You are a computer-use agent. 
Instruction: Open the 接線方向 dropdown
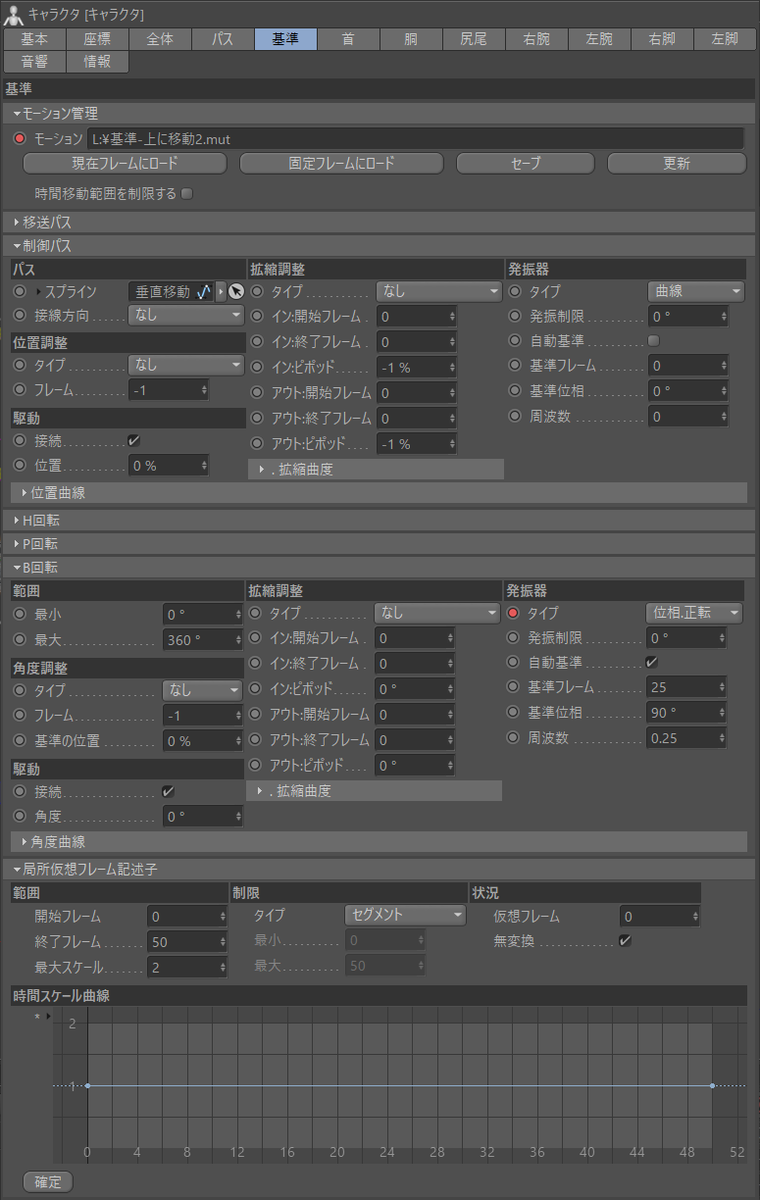(187, 316)
